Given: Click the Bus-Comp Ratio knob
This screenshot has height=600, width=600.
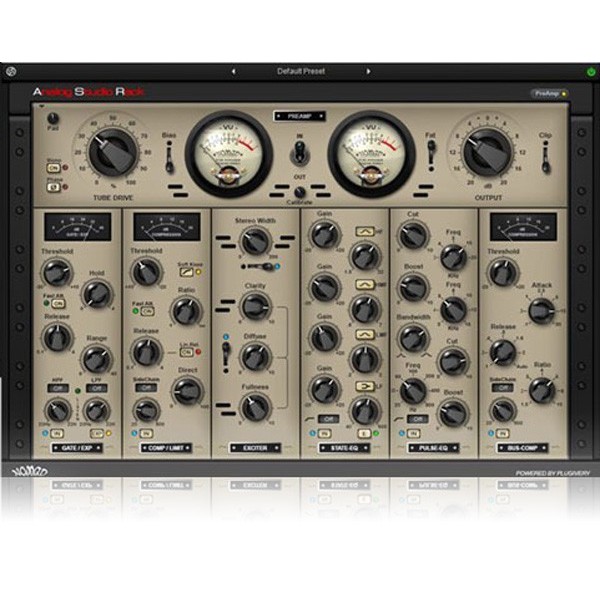Looking at the screenshot, I should (x=542, y=390).
